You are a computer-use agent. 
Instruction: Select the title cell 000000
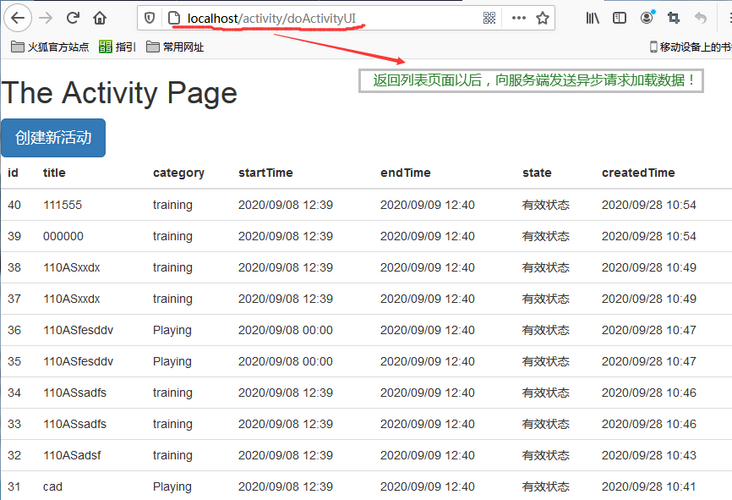pos(63,236)
